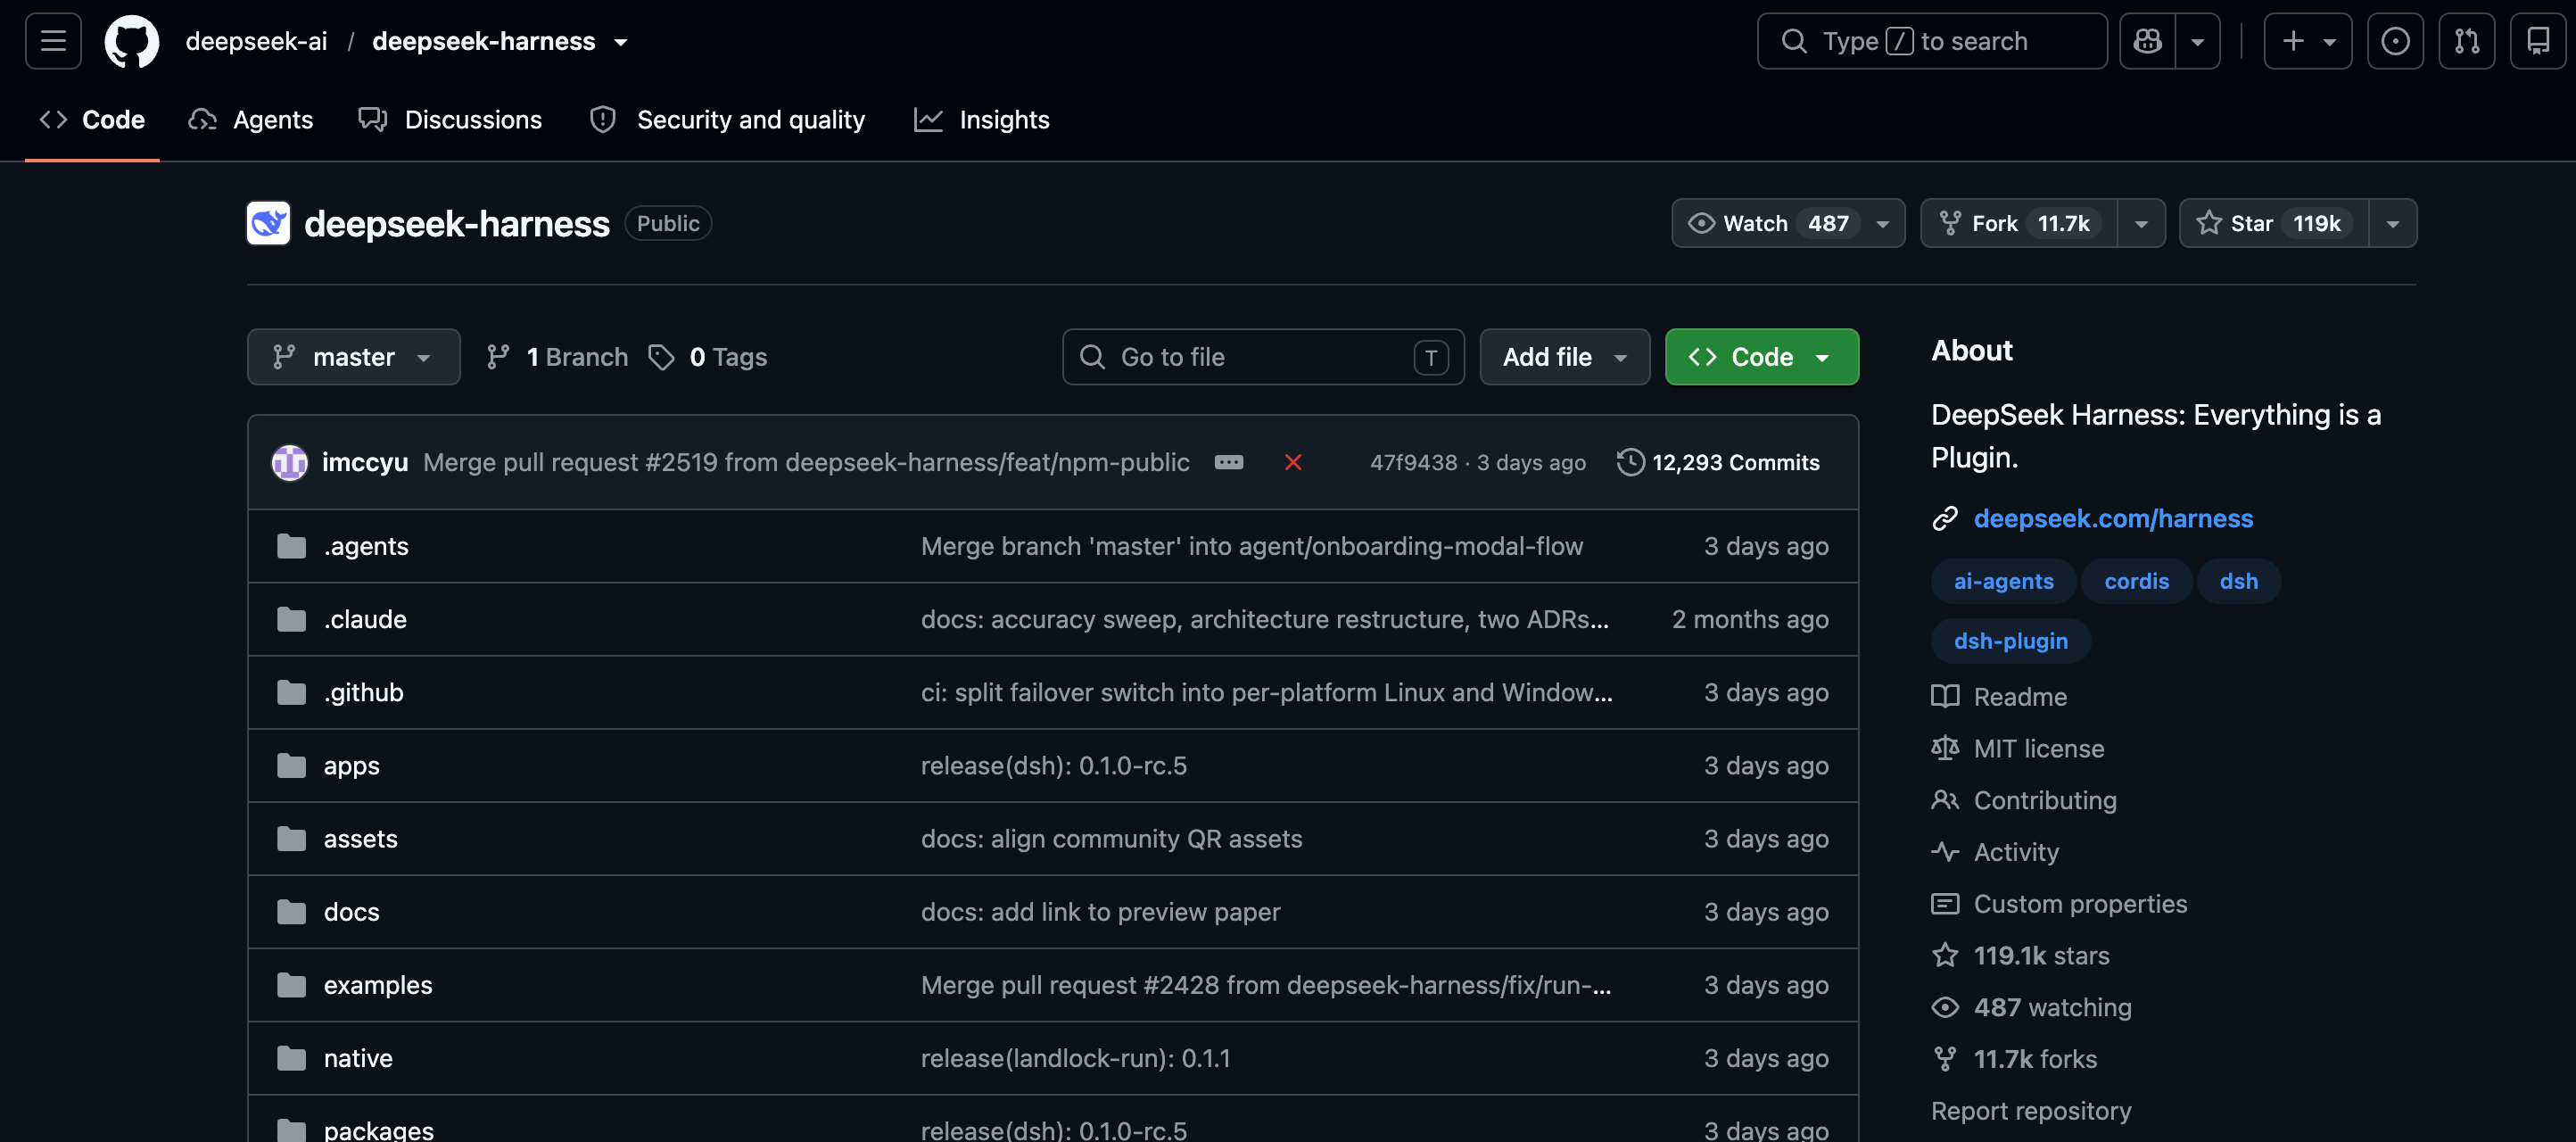Viewport: 2576px width, 1142px height.
Task: Open the .agents folder
Action: [x=366, y=546]
